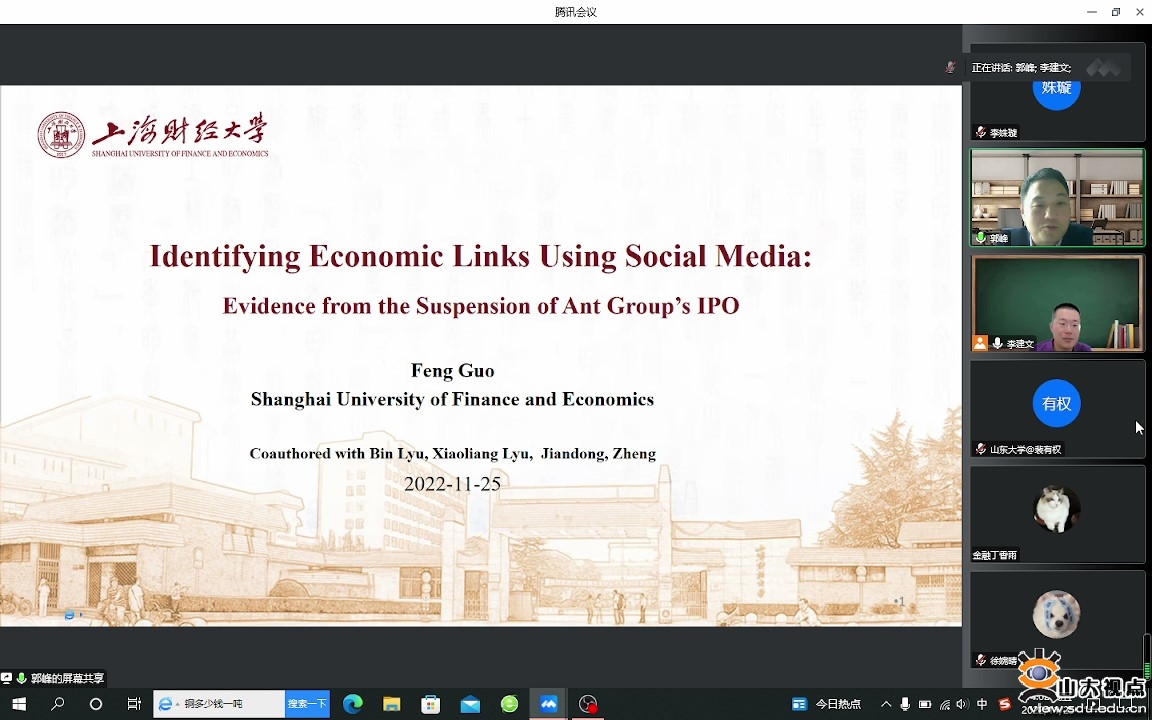The height and width of the screenshot is (720, 1152).
Task: Select 李建文's video thumbnail
Action: [1057, 303]
